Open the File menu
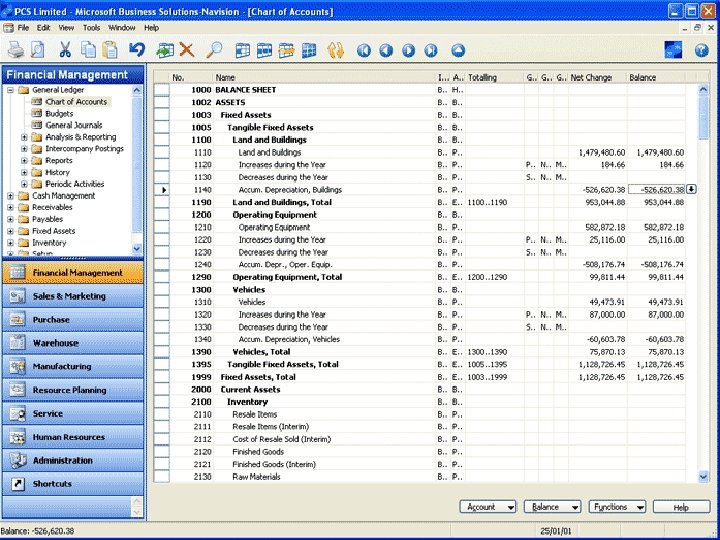Screen dimensions: 720x540 click(23, 28)
